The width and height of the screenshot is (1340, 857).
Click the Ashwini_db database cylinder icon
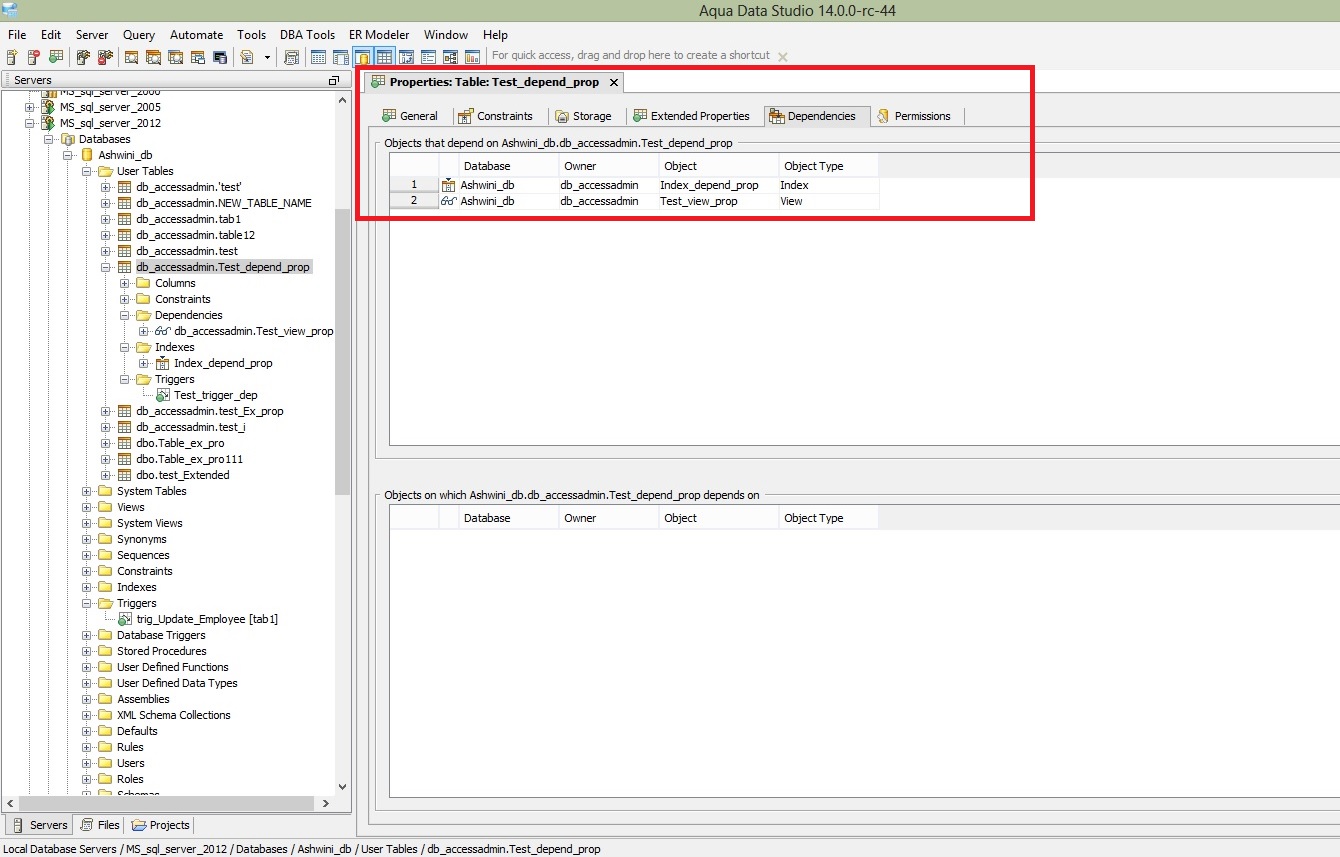point(87,155)
